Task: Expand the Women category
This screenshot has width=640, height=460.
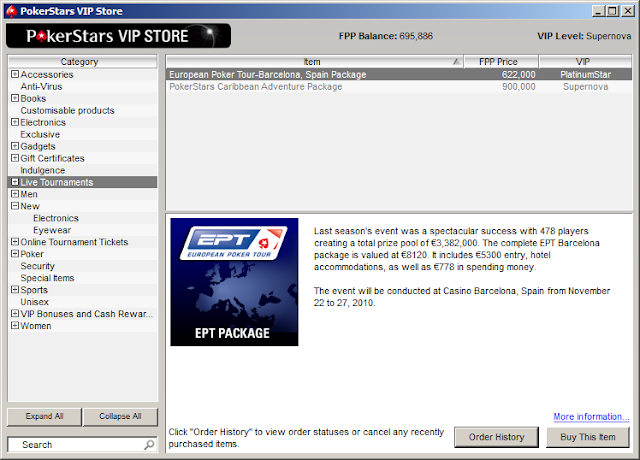Action: (x=15, y=325)
